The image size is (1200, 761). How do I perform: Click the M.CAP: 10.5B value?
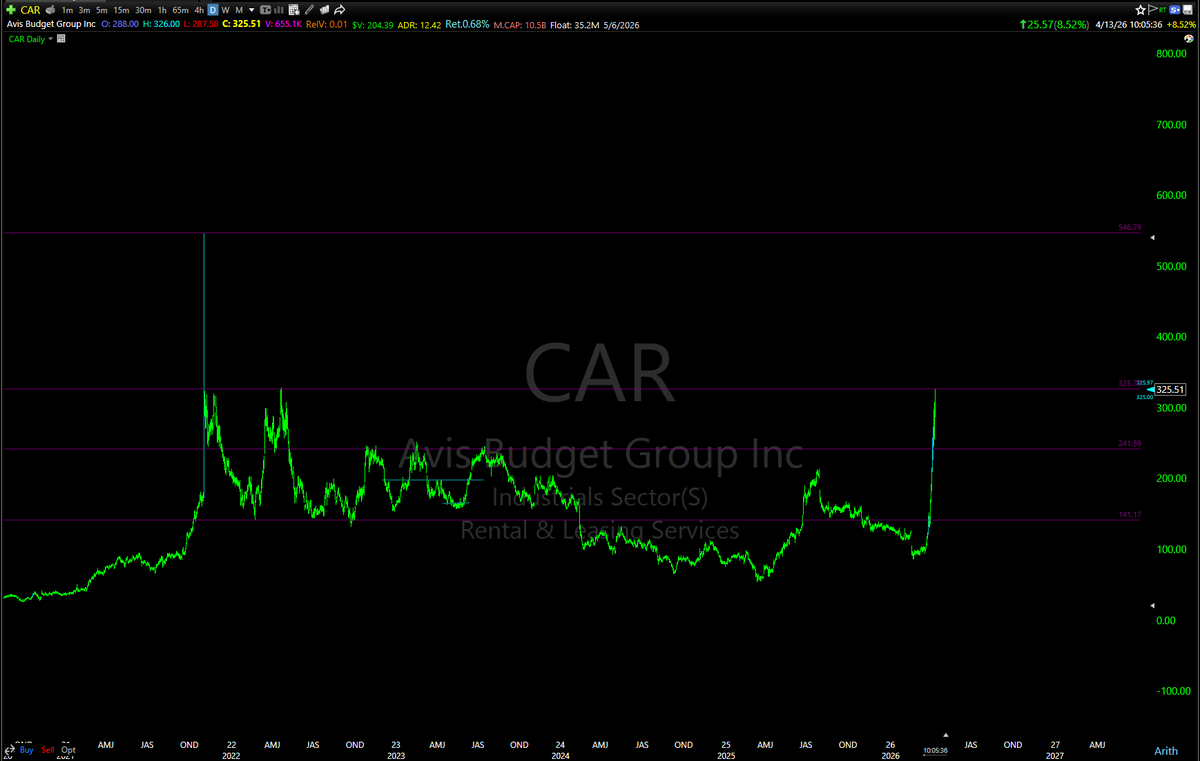[x=522, y=24]
